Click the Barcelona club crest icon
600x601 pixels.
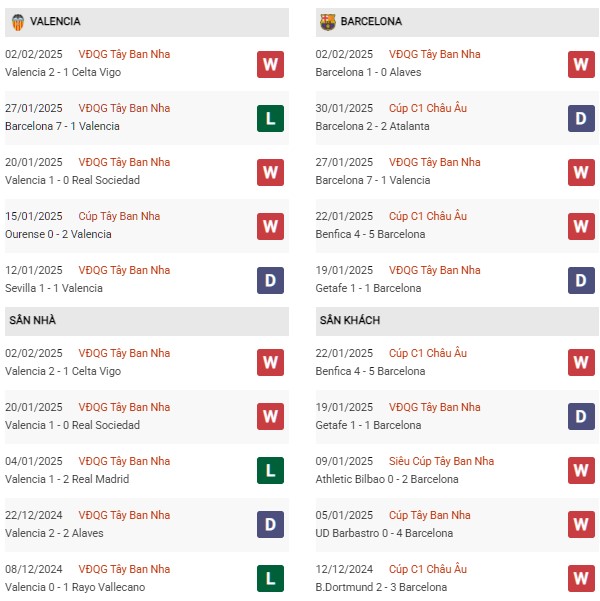tap(328, 22)
